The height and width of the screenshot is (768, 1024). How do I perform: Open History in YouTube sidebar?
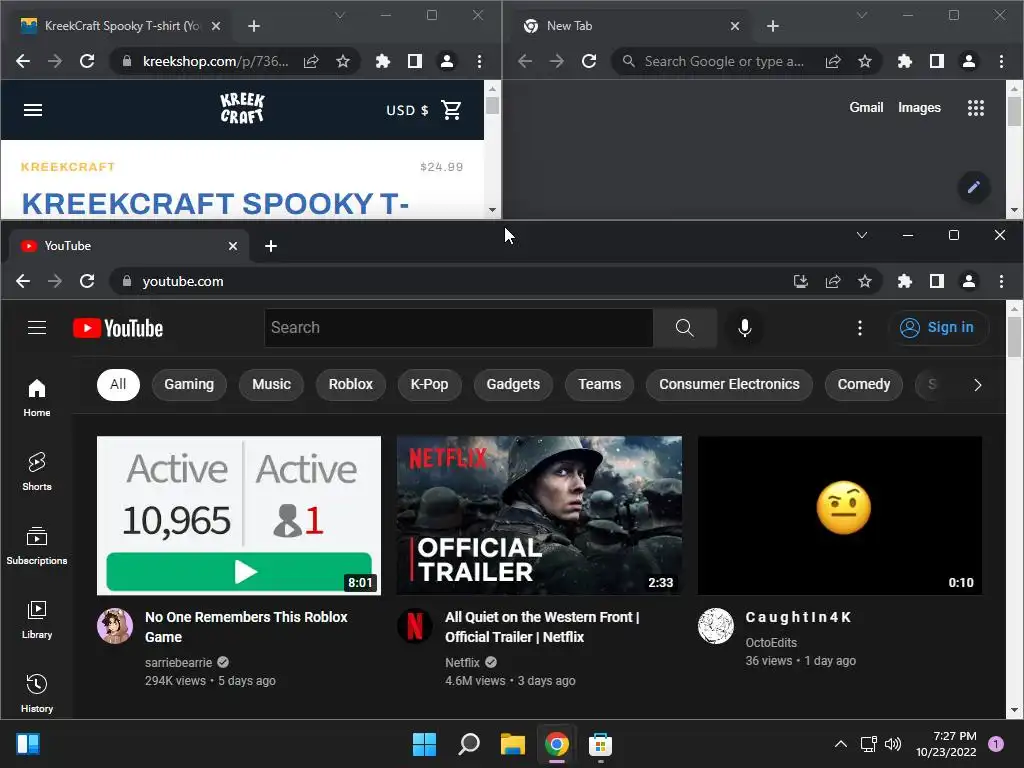pos(37,694)
